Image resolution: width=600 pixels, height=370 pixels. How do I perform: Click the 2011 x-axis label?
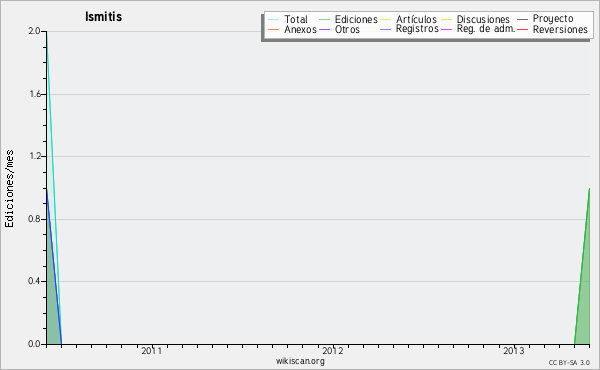click(x=152, y=351)
